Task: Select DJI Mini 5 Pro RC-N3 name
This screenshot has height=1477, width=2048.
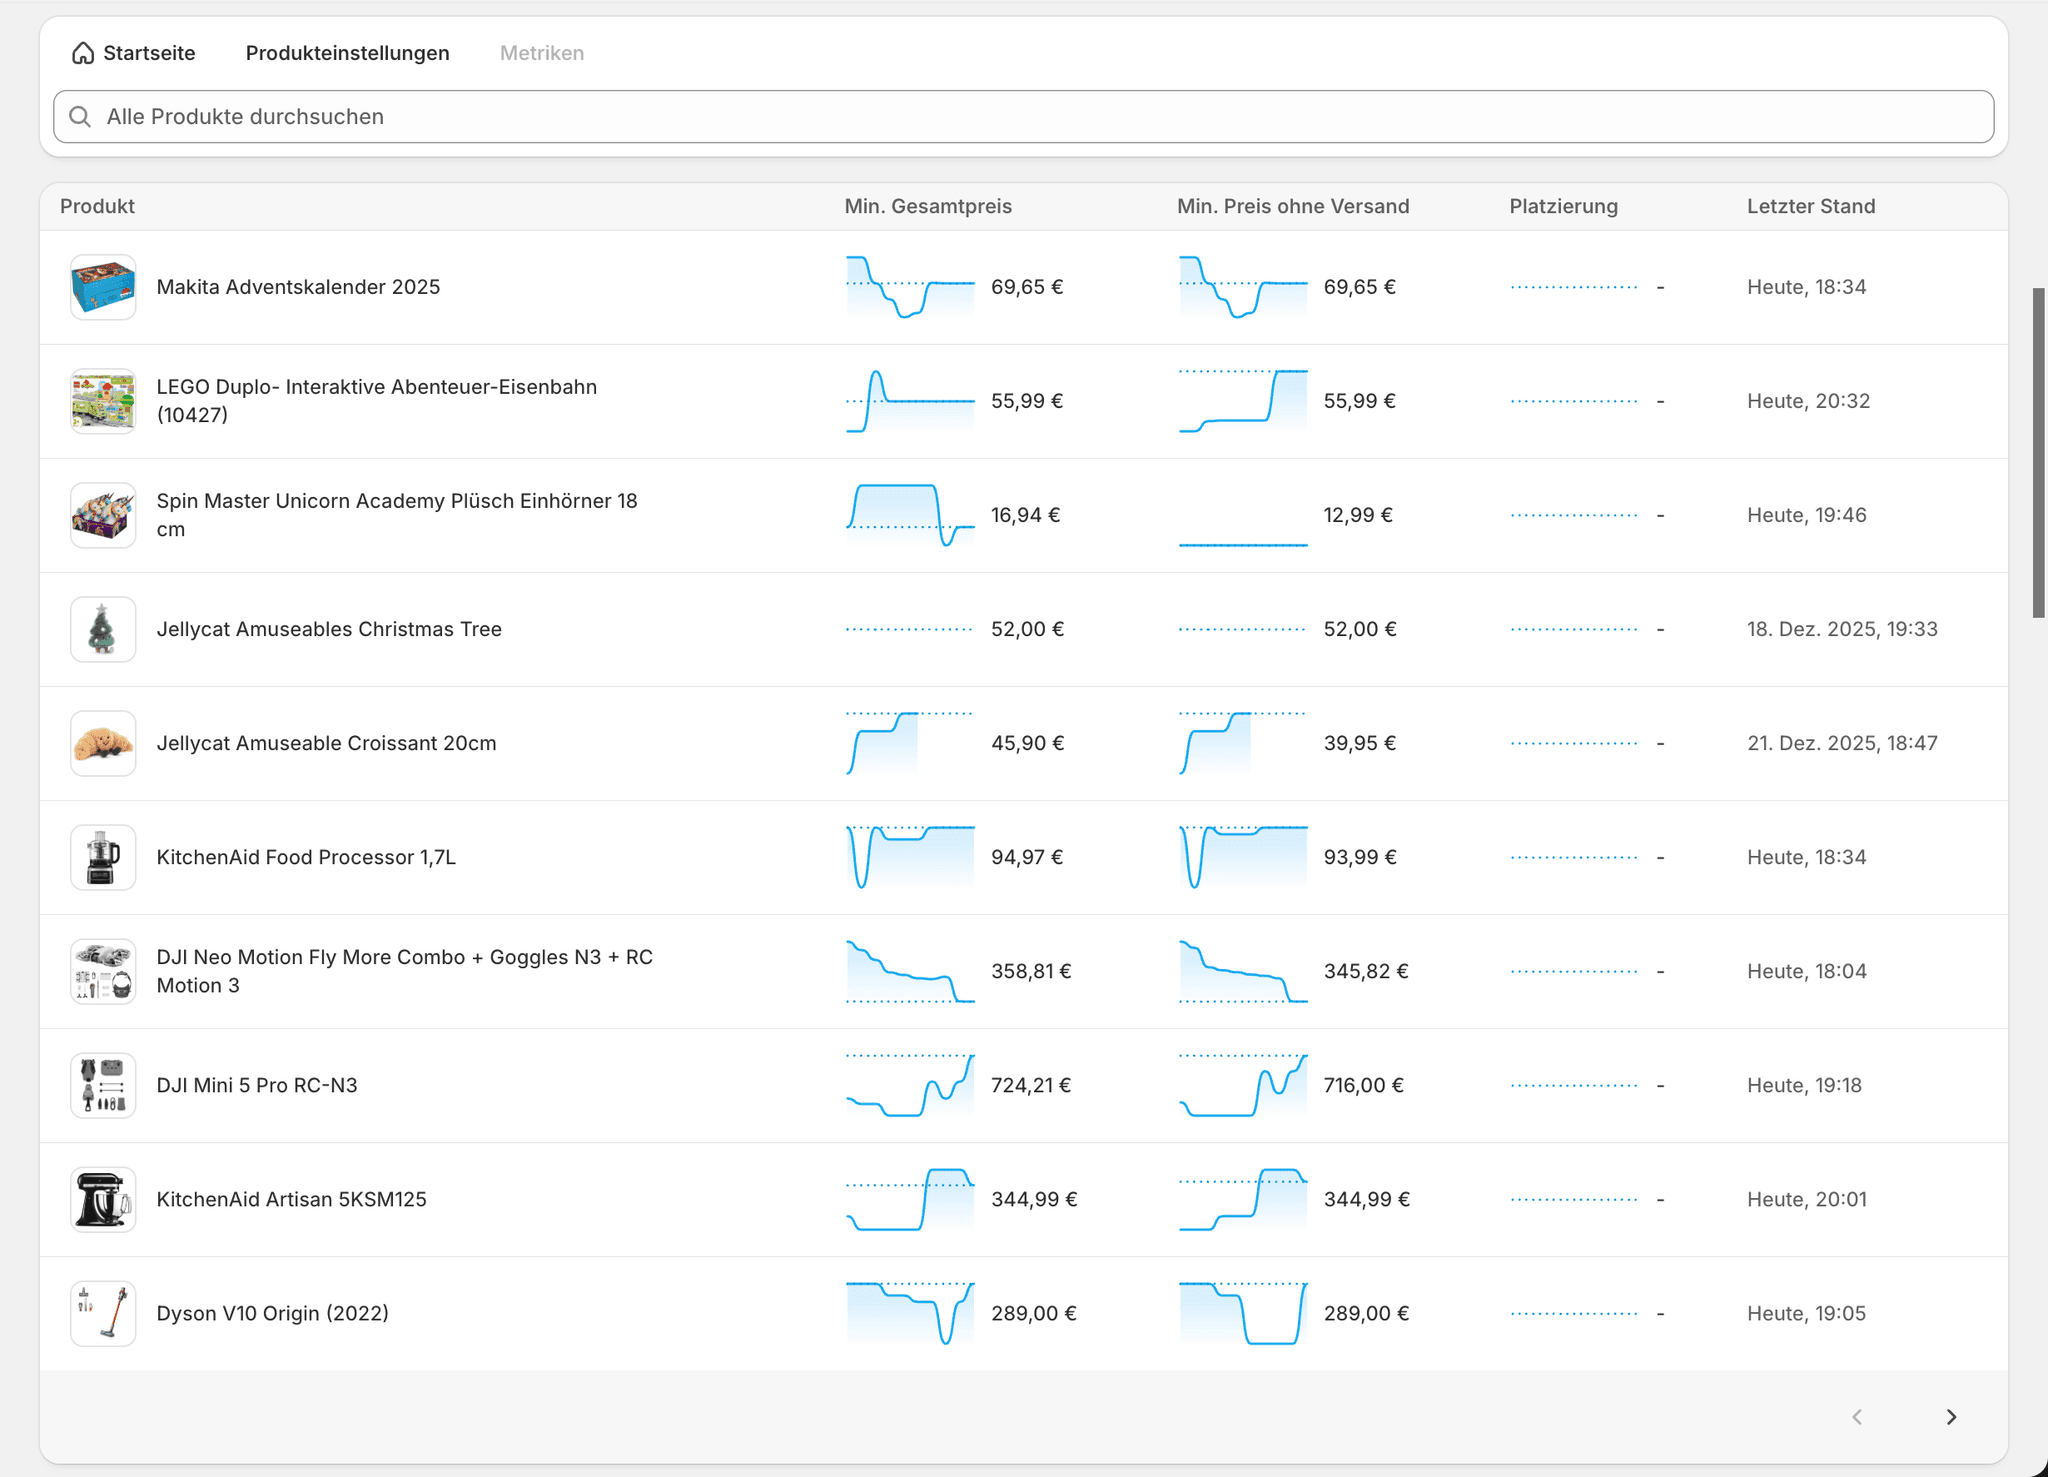Action: [x=257, y=1085]
